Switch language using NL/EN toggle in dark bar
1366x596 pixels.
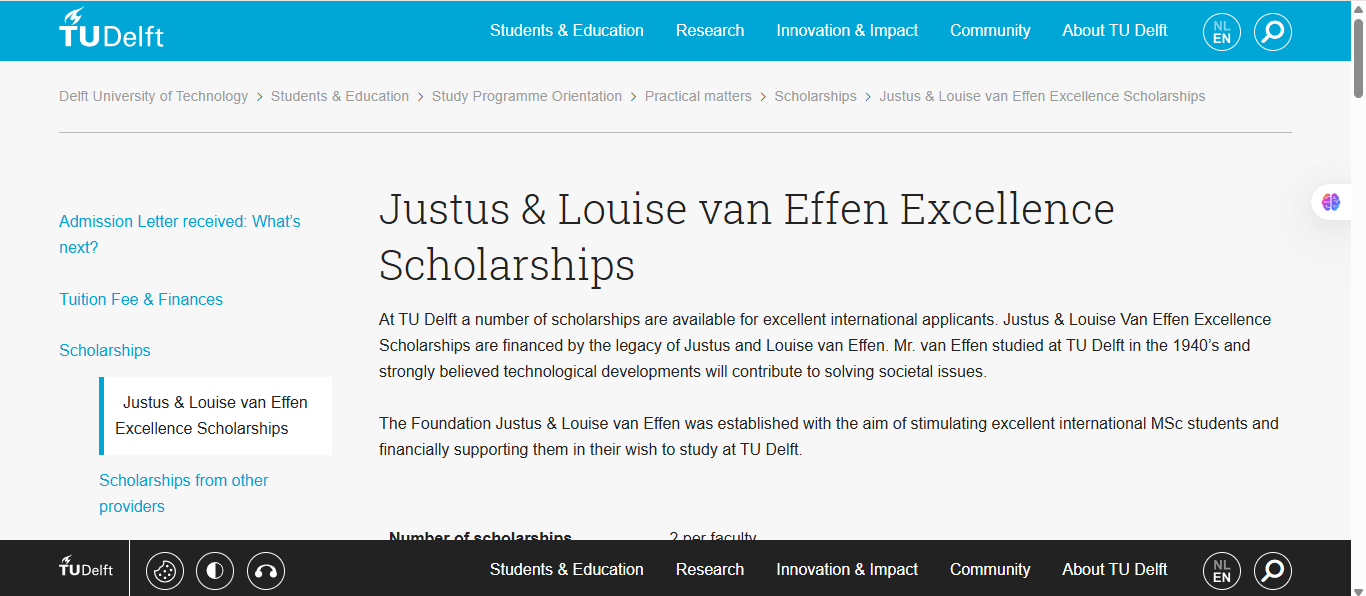pyautogui.click(x=1221, y=571)
